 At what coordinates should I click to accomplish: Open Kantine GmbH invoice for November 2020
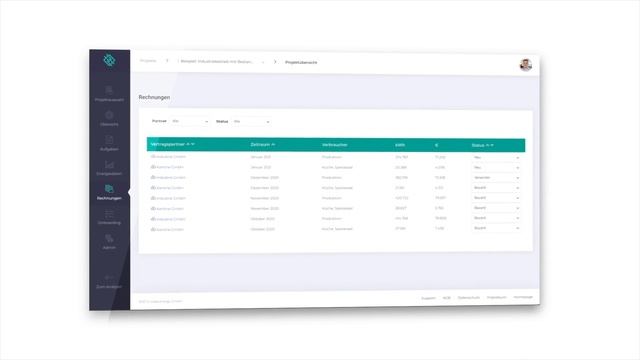click(167, 209)
